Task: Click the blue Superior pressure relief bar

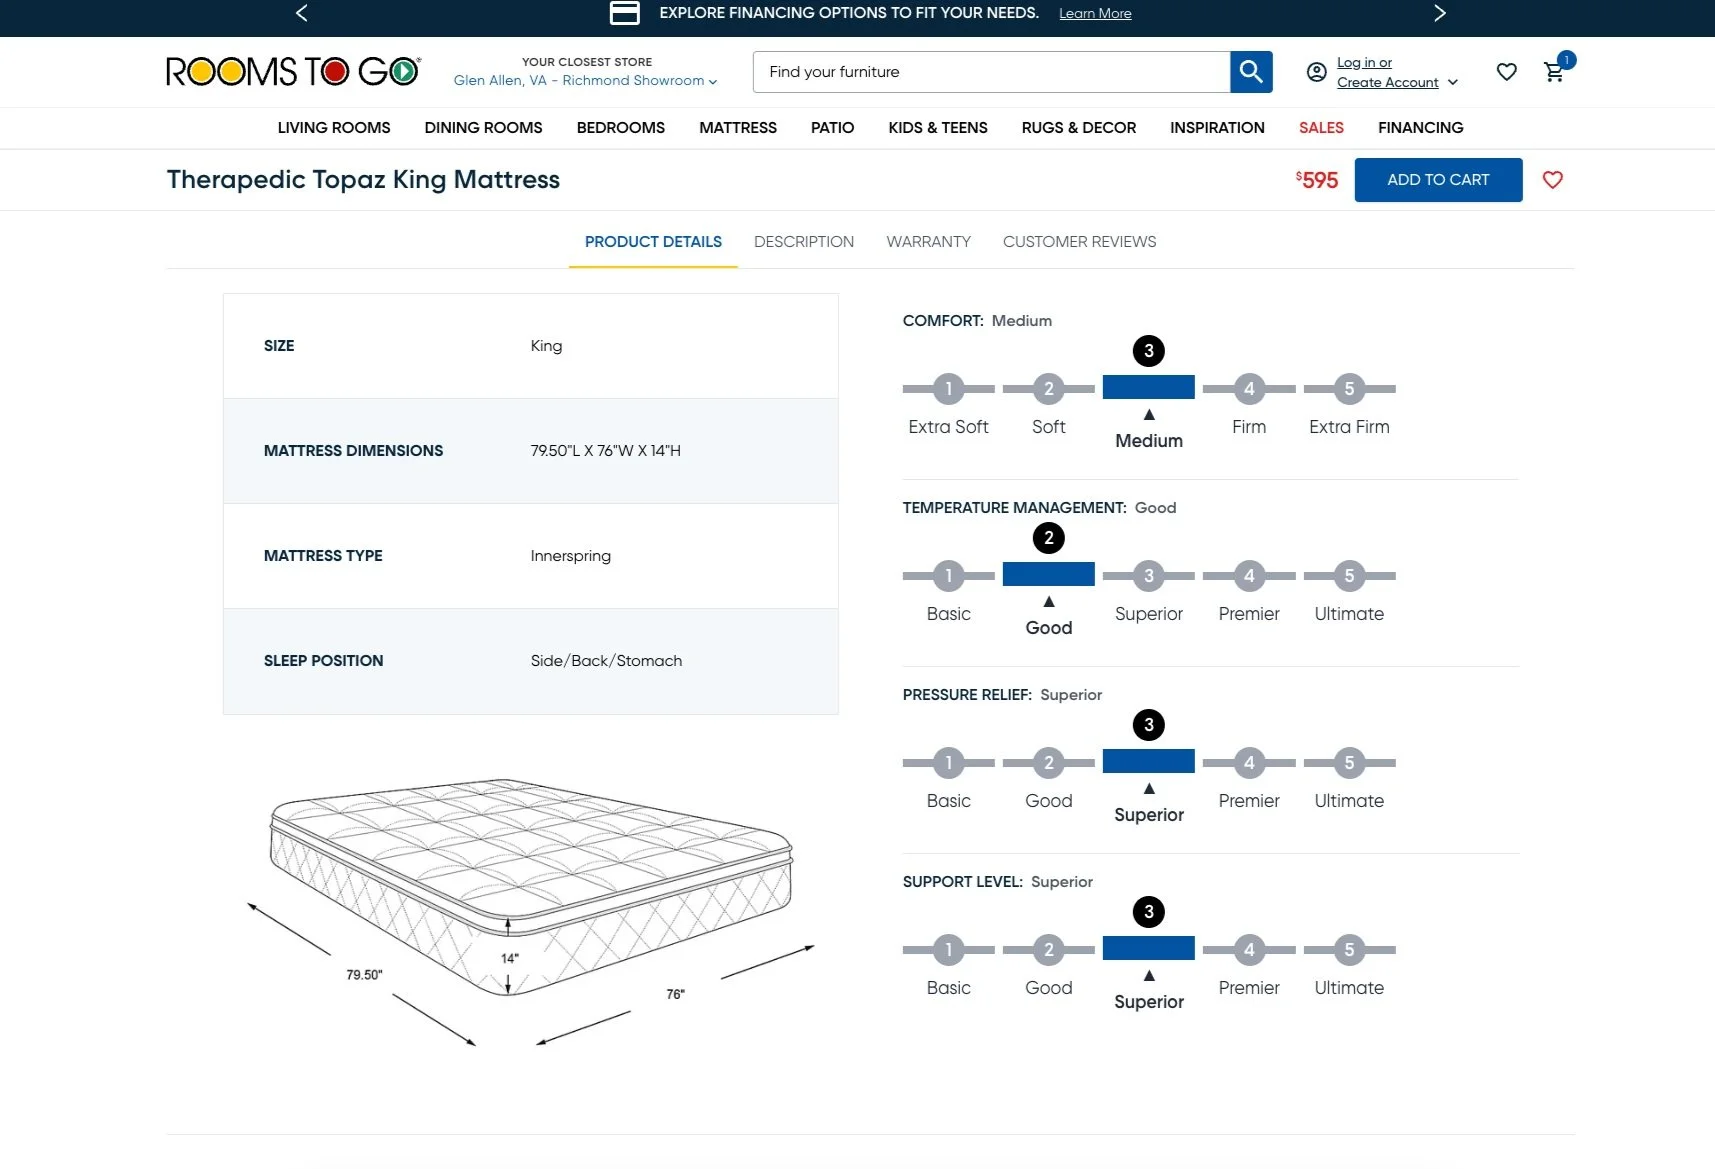Action: pos(1149,761)
